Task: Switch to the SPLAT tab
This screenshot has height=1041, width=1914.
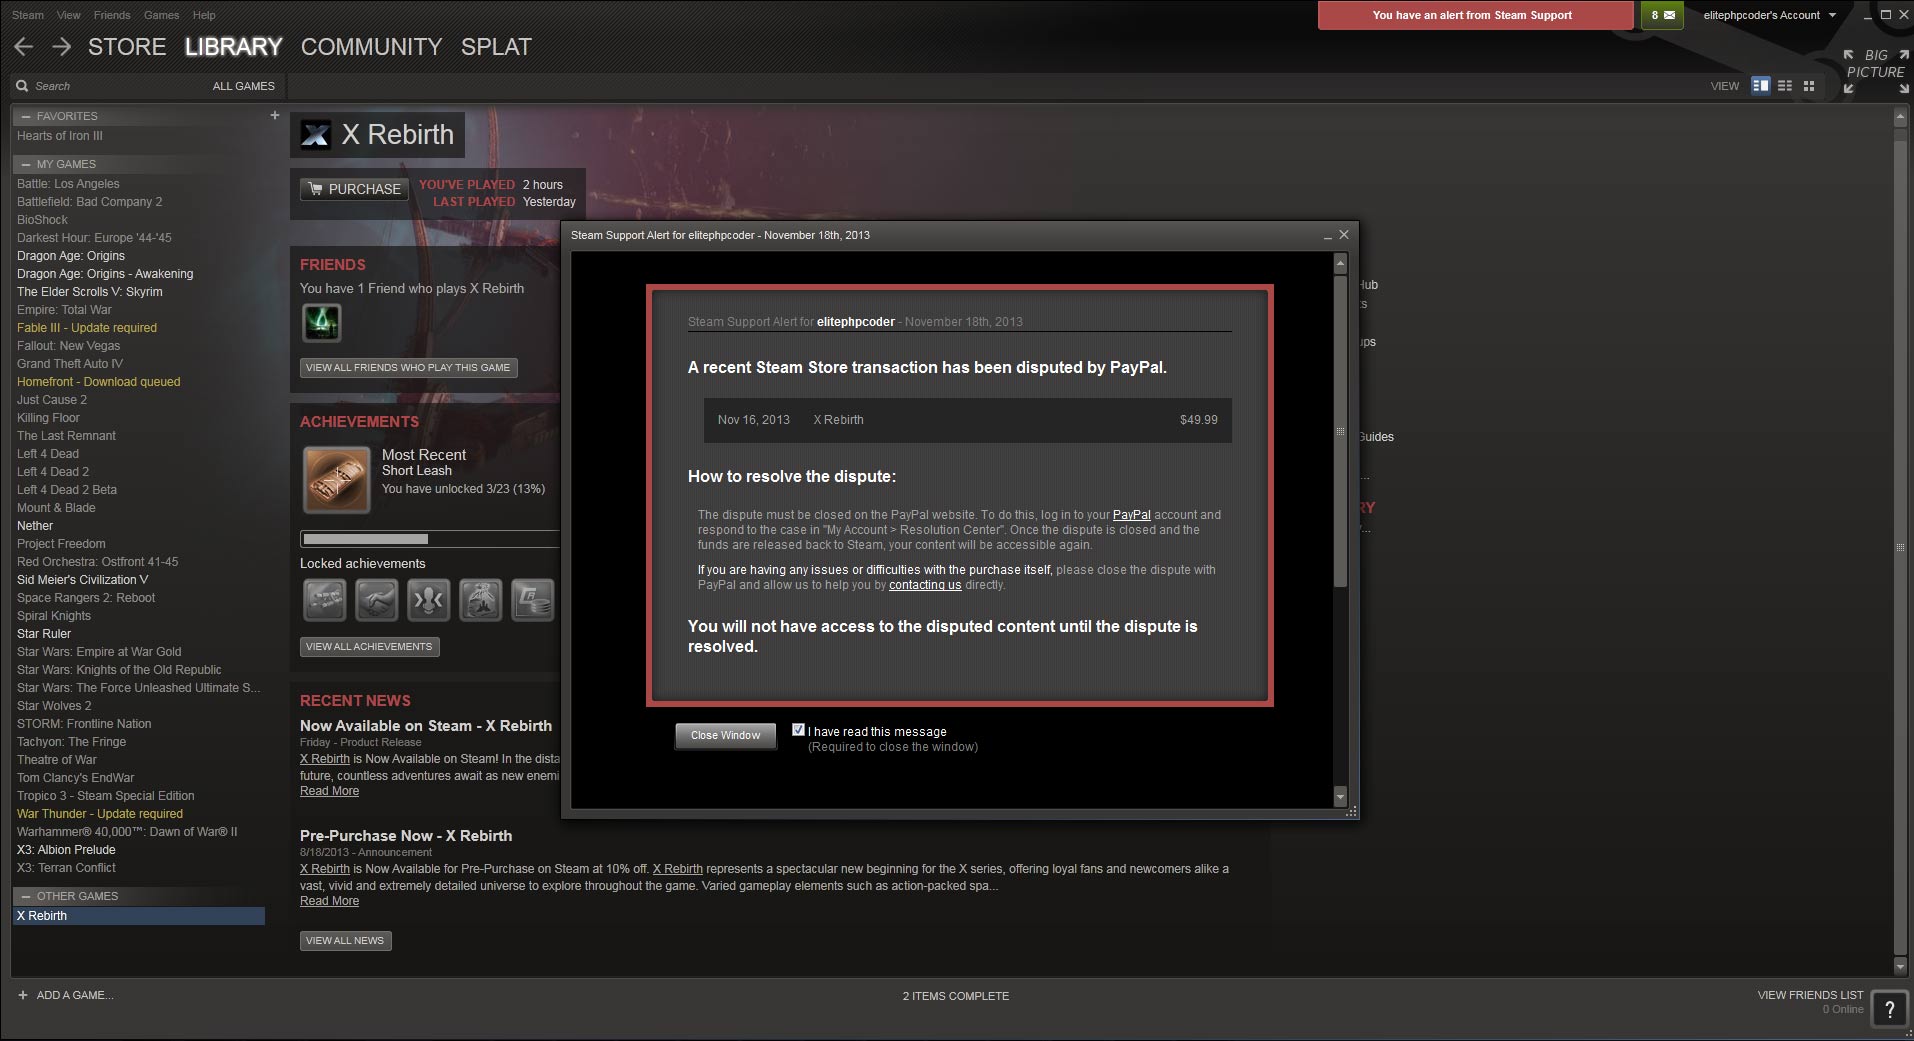Action: coord(496,47)
